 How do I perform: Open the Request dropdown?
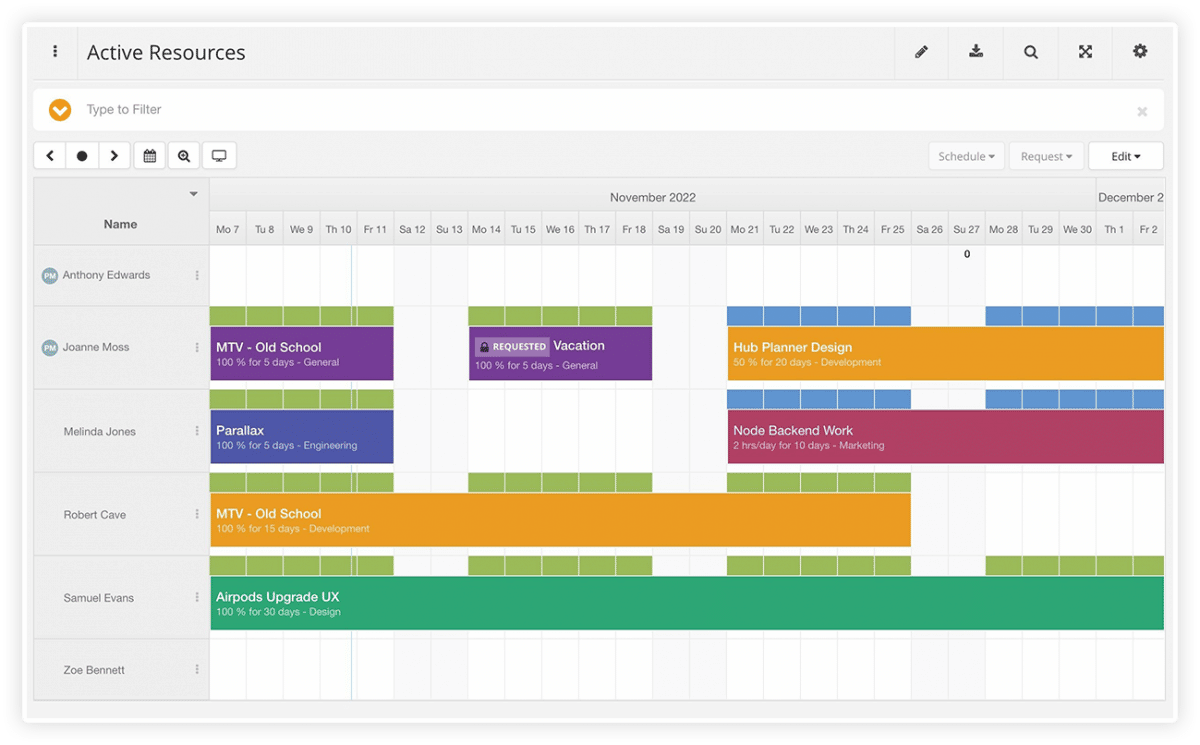1046,156
